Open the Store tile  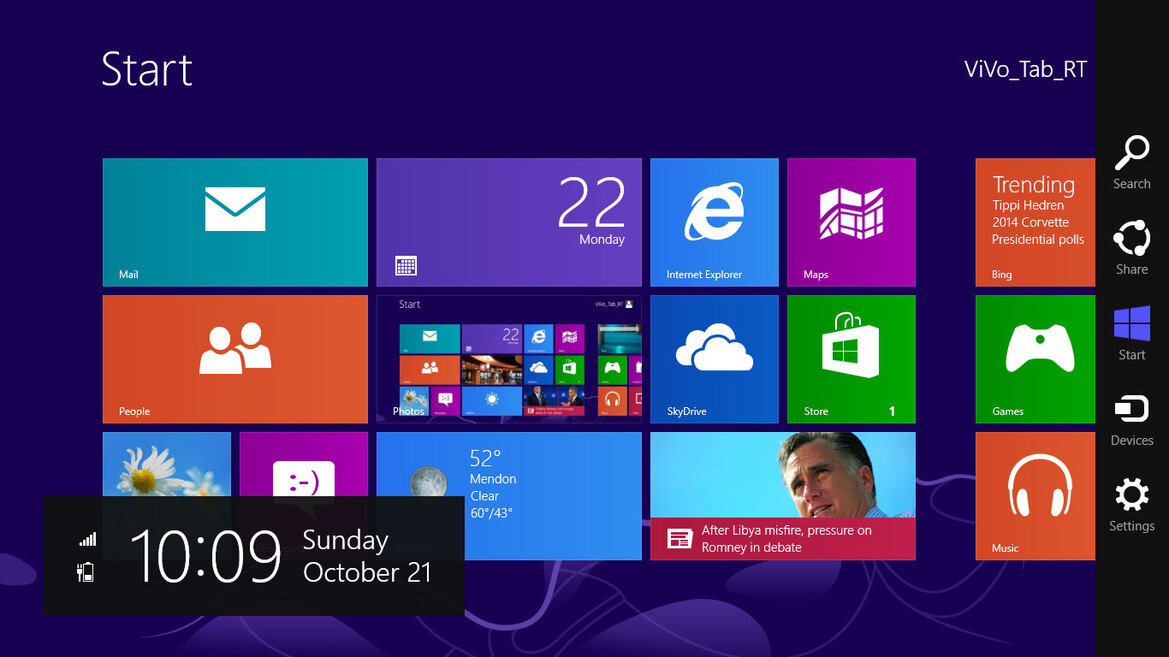point(851,359)
